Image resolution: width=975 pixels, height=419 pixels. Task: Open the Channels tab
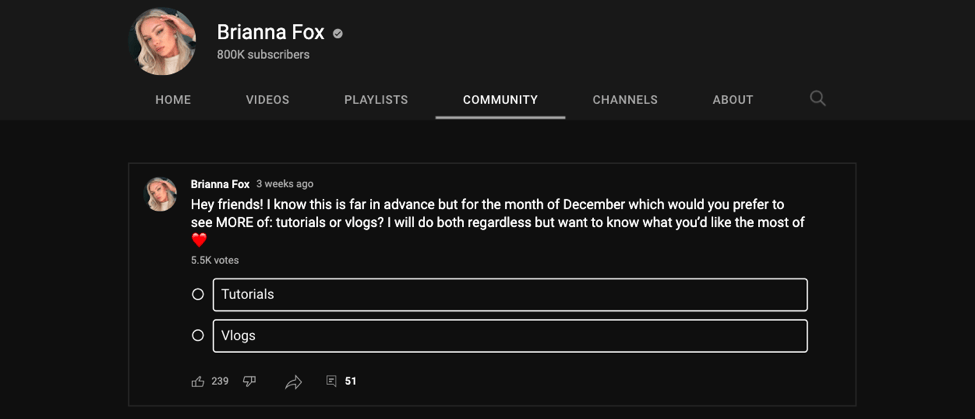(x=625, y=100)
